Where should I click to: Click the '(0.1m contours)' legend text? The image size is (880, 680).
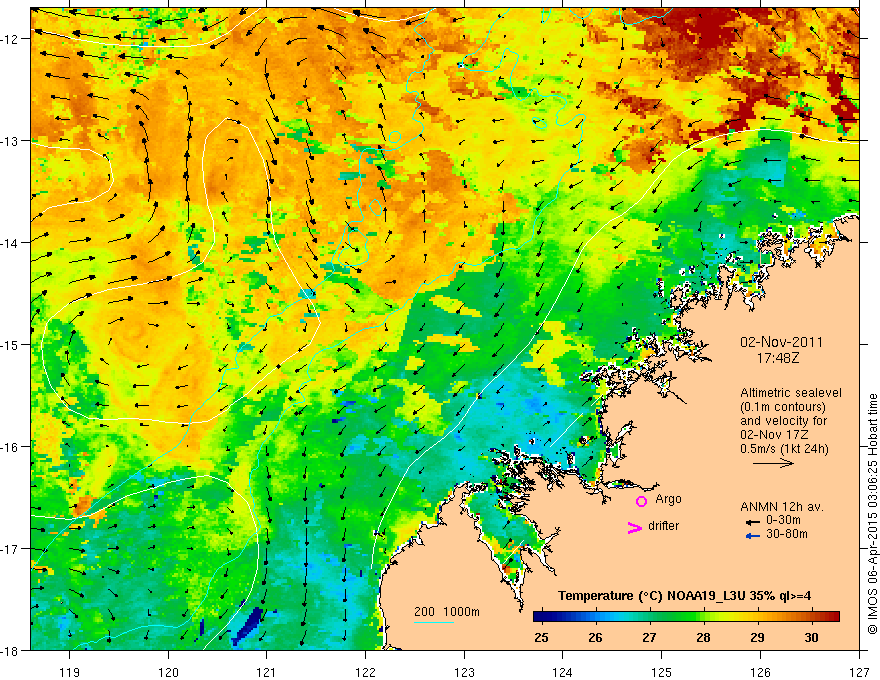click(783, 407)
